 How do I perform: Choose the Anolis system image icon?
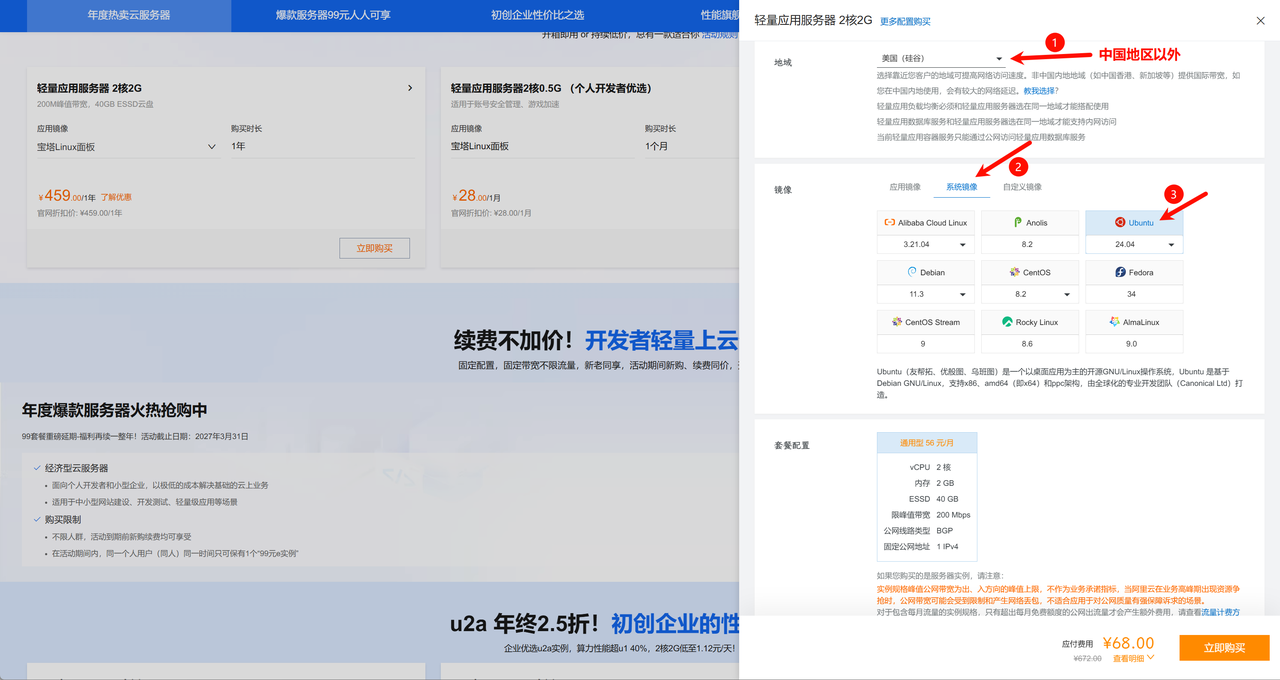click(1017, 222)
